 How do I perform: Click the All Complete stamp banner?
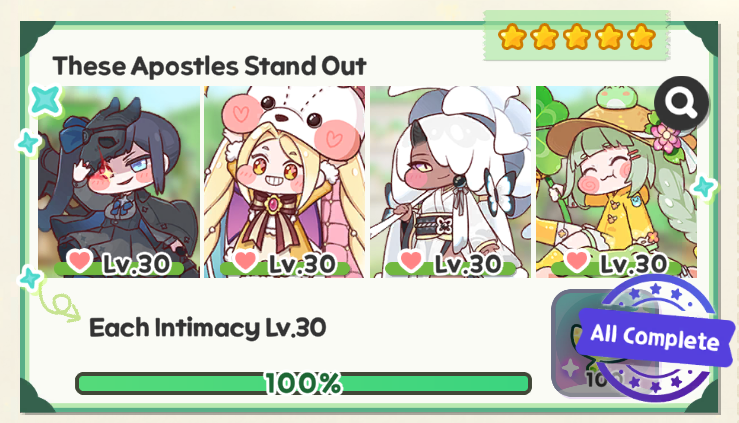655,337
